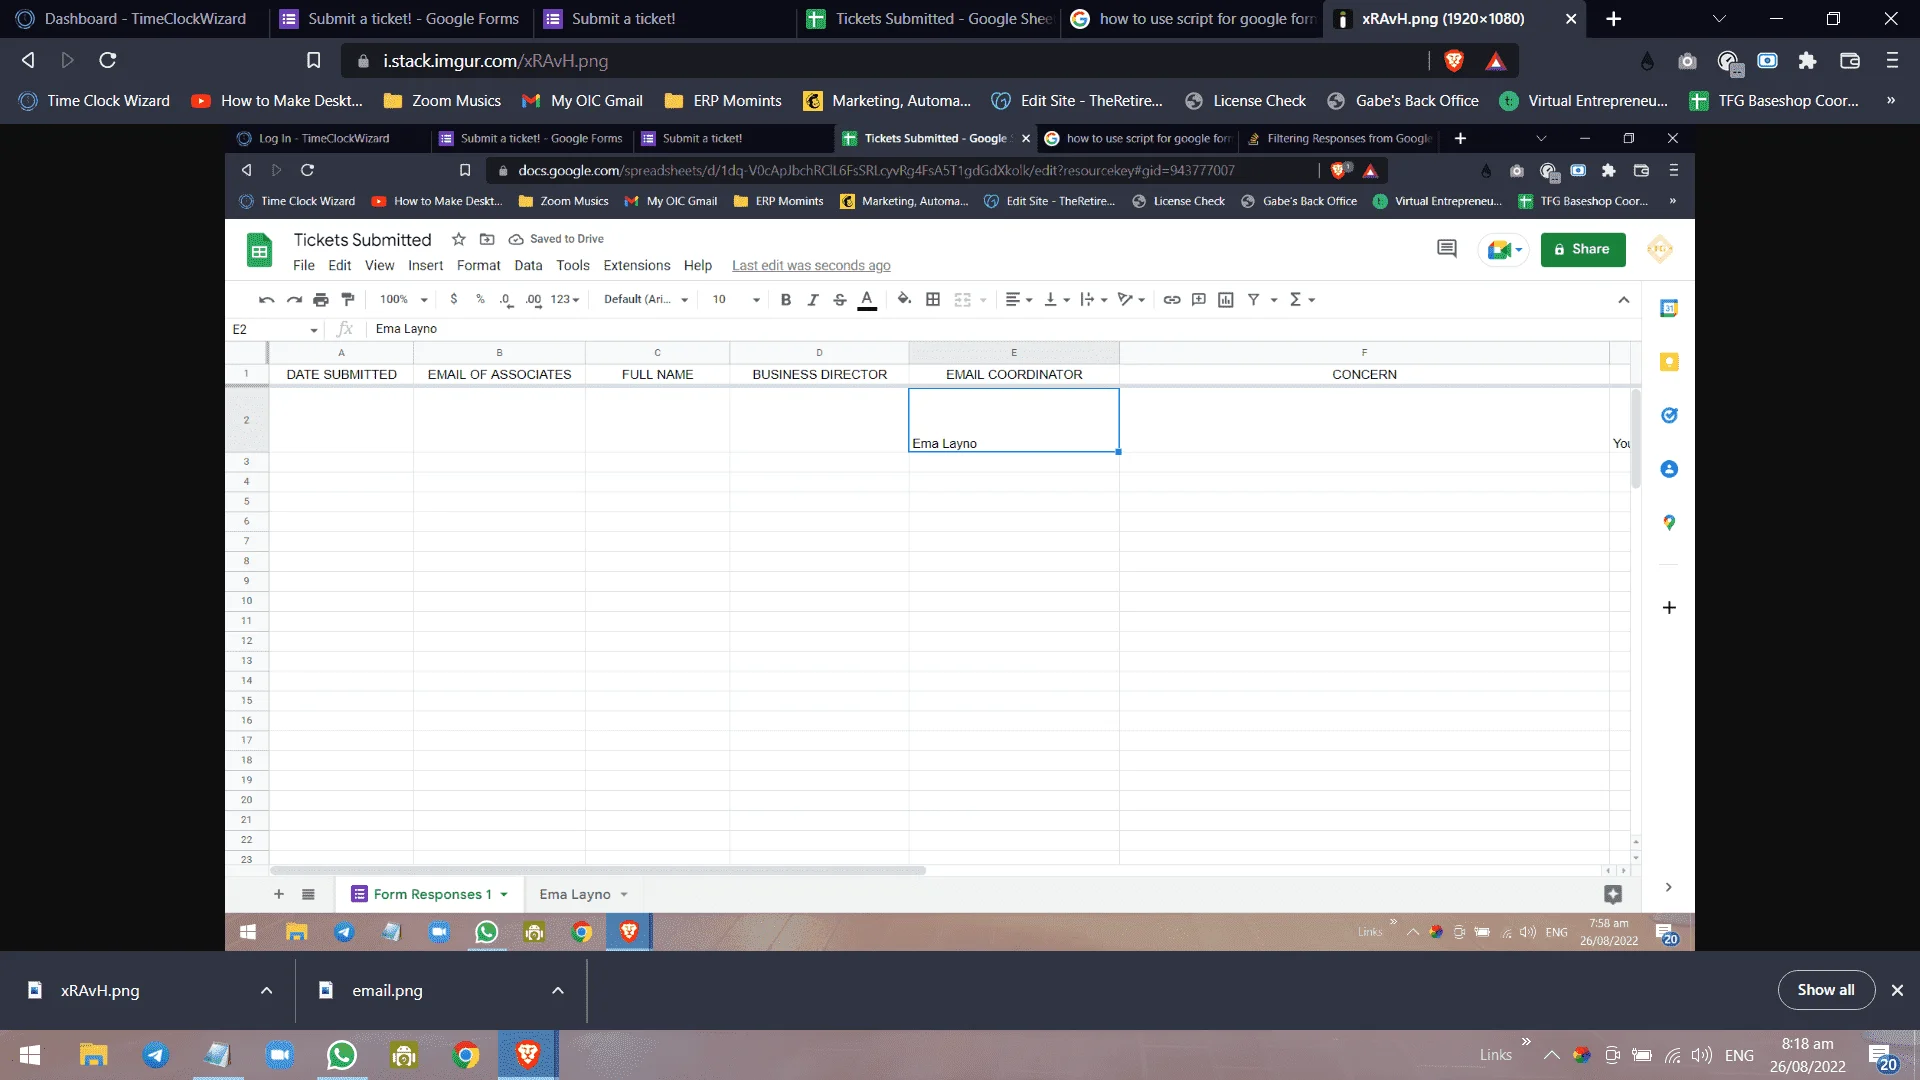The width and height of the screenshot is (1920, 1080).
Task: Open the font size 10 dropdown
Action: [736, 300]
